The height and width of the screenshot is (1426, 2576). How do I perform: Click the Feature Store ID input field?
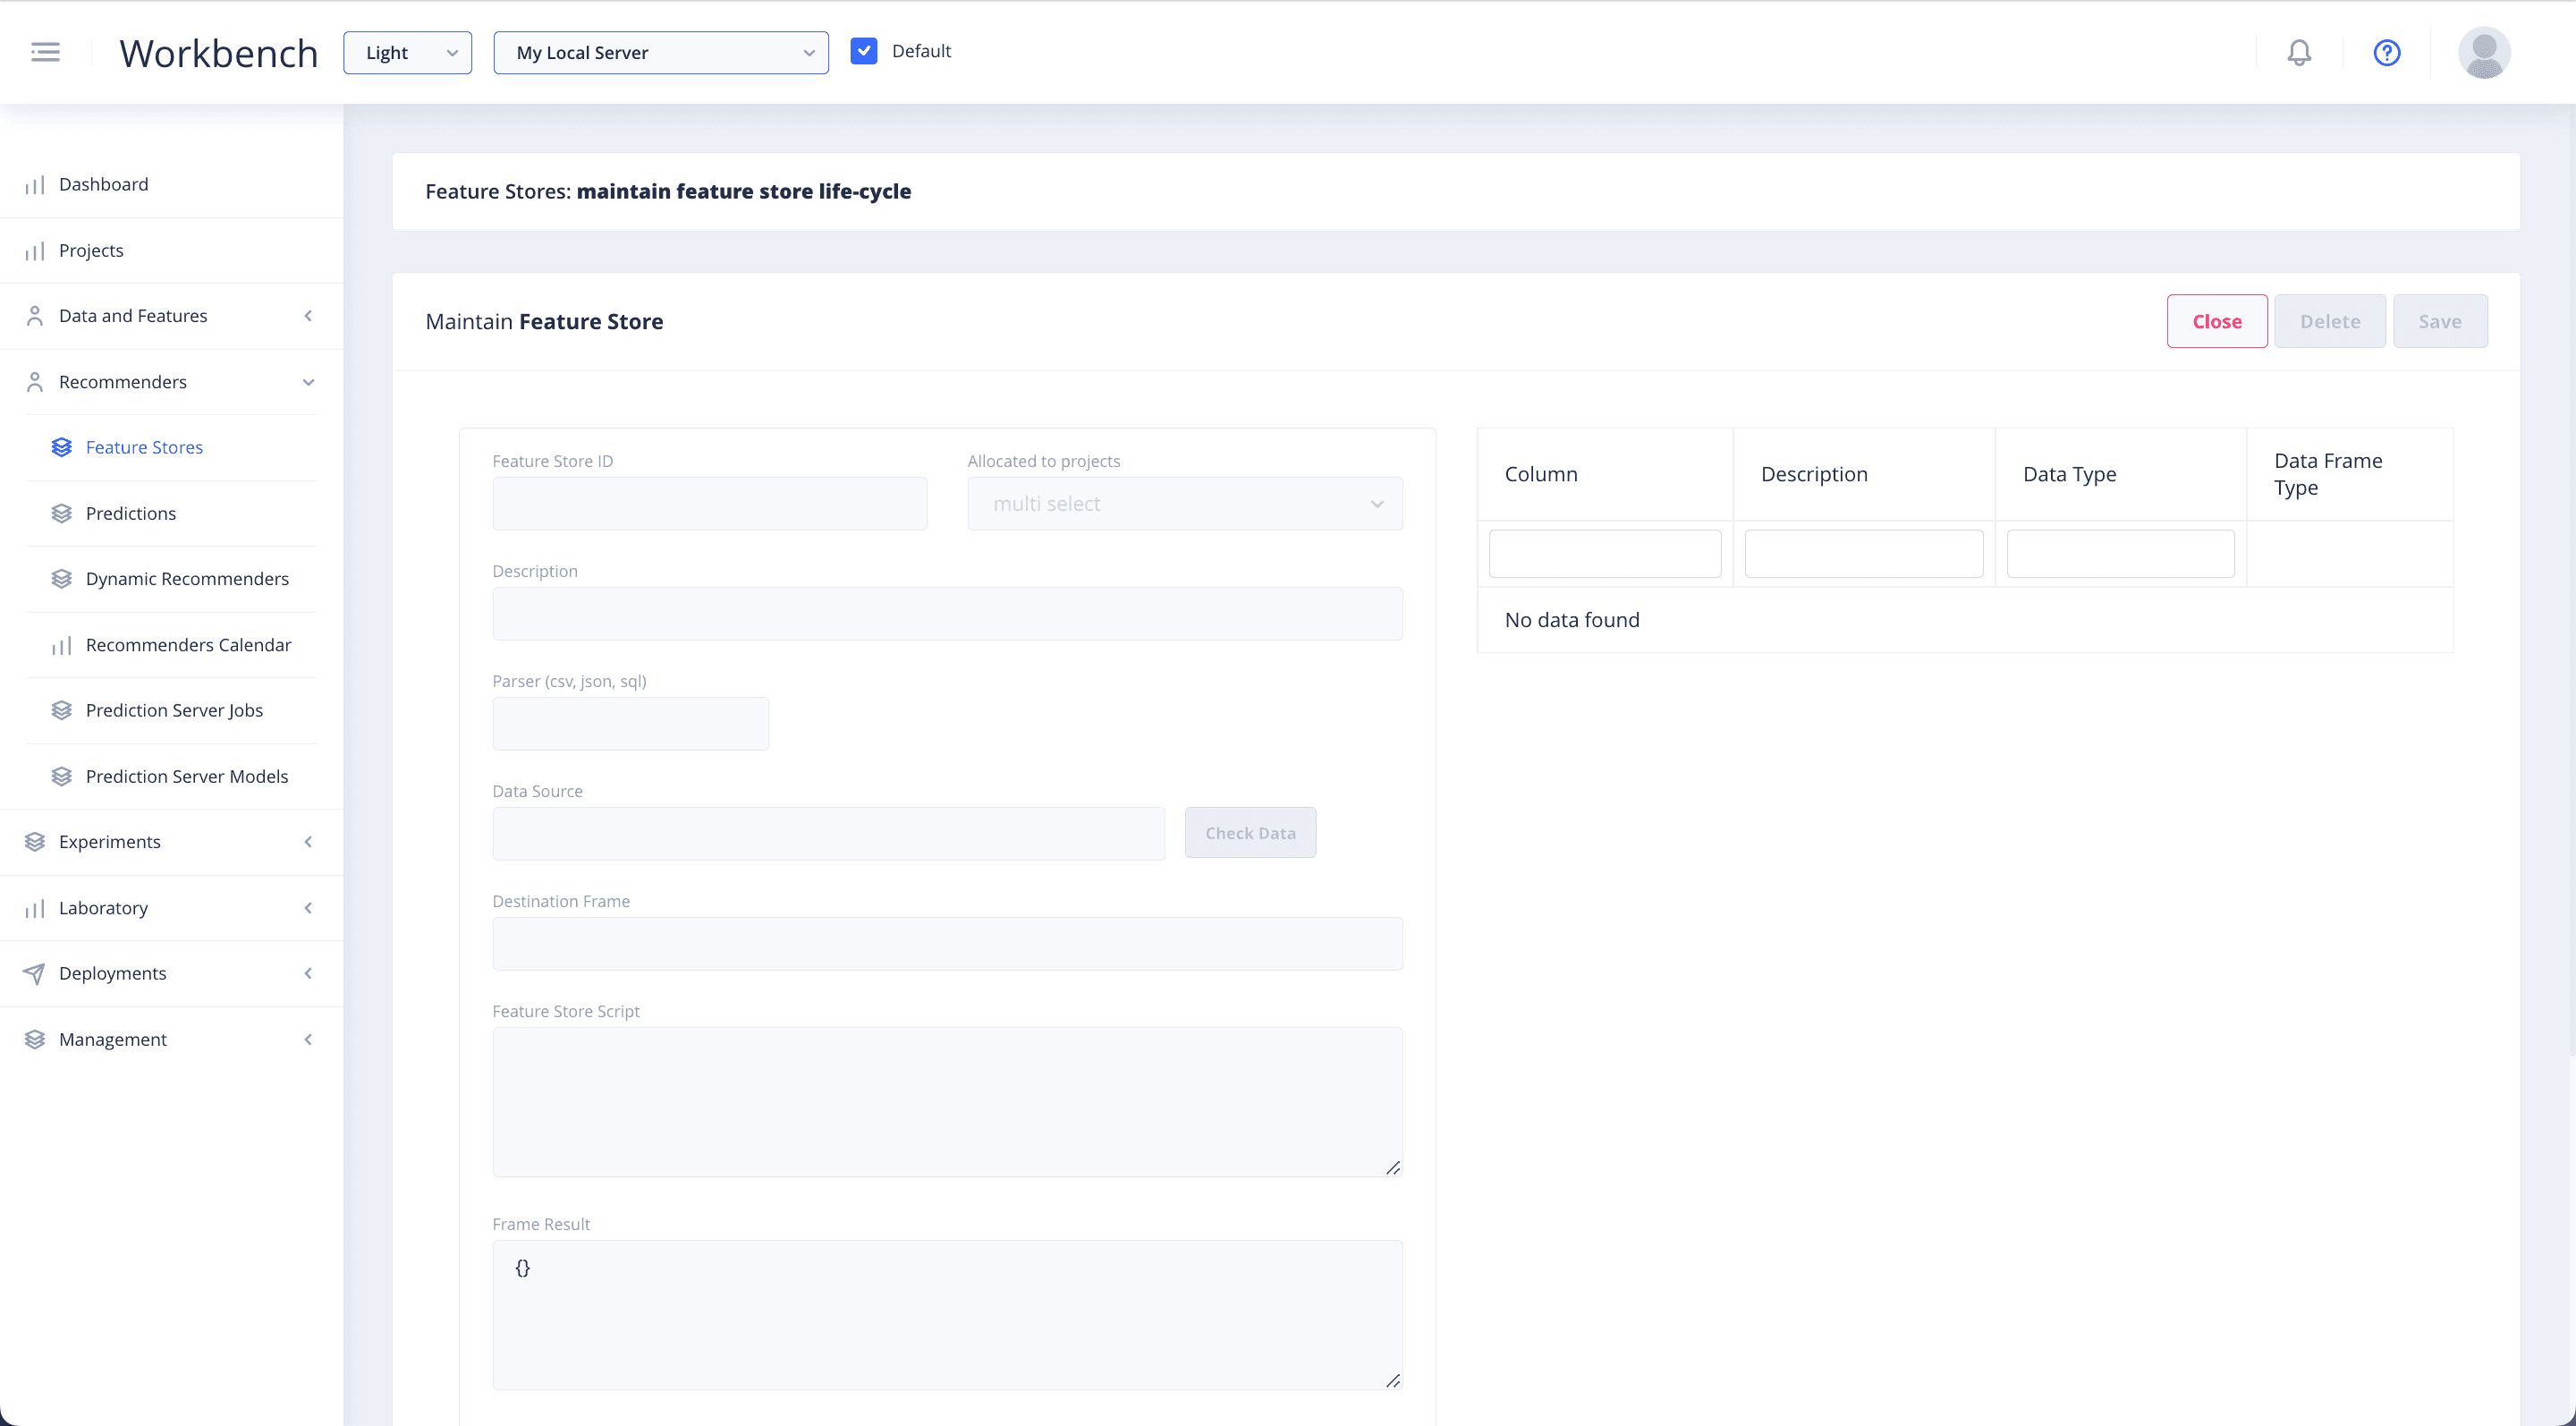(711, 504)
